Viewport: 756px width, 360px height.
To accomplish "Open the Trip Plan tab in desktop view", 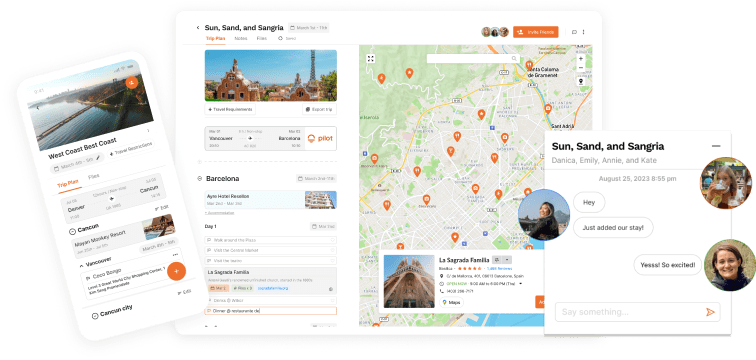I will click(215, 38).
